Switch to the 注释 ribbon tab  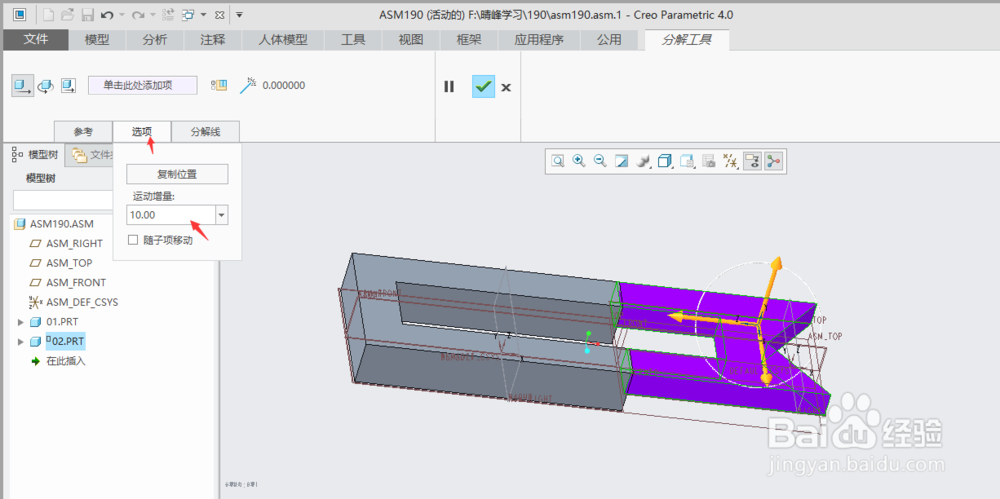212,40
